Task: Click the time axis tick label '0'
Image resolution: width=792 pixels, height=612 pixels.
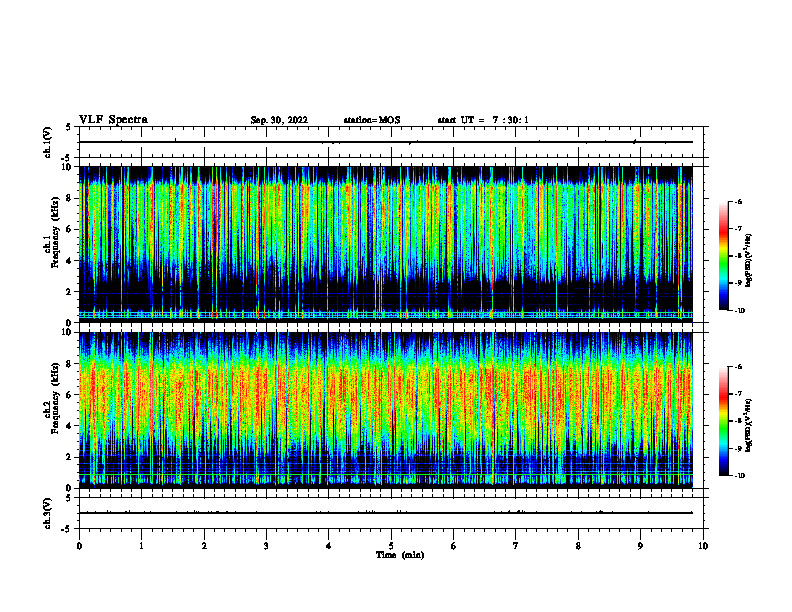Action: tap(79, 546)
